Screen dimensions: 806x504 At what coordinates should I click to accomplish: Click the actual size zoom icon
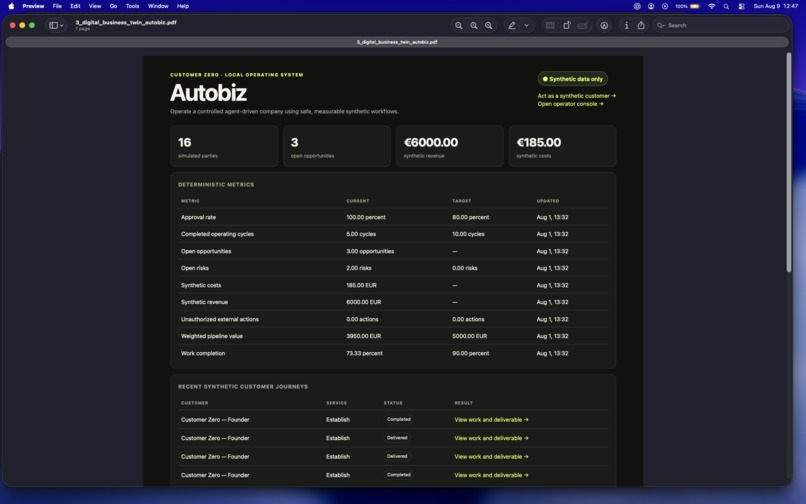click(x=473, y=25)
